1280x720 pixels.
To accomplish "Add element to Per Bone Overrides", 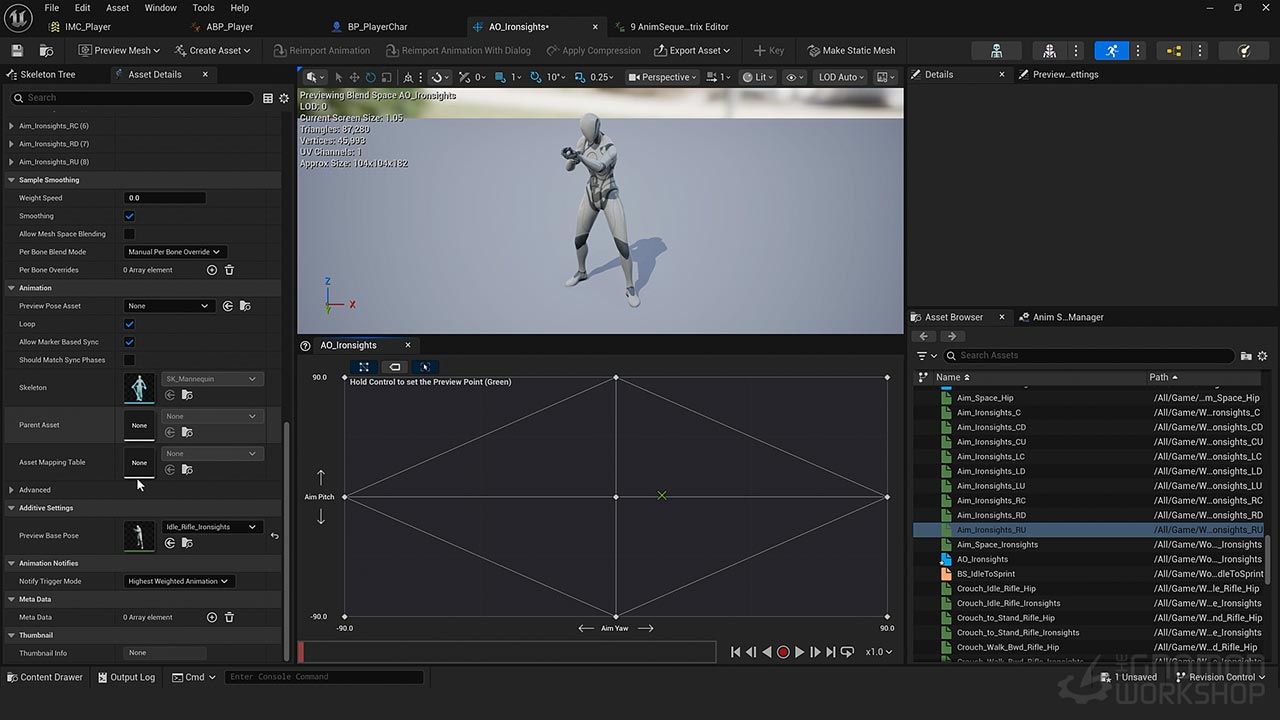I will pos(211,270).
